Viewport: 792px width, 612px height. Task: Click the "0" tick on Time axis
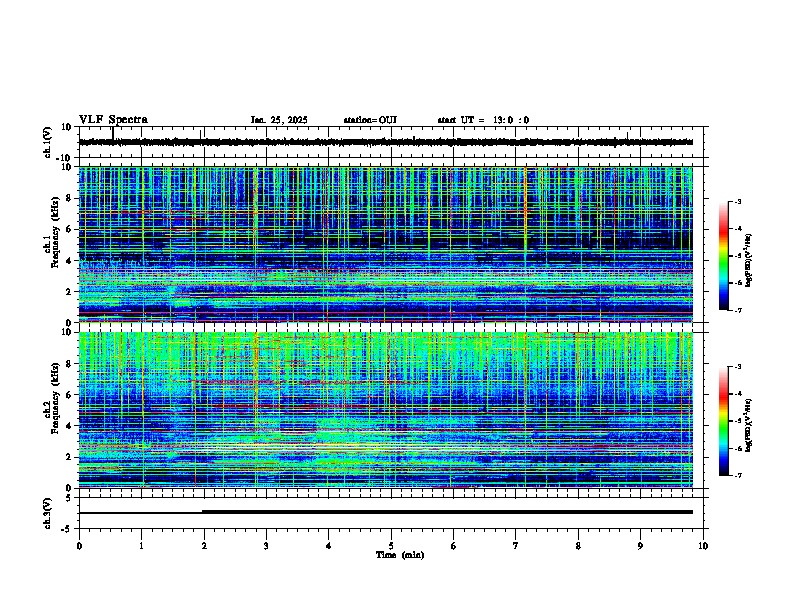79,546
